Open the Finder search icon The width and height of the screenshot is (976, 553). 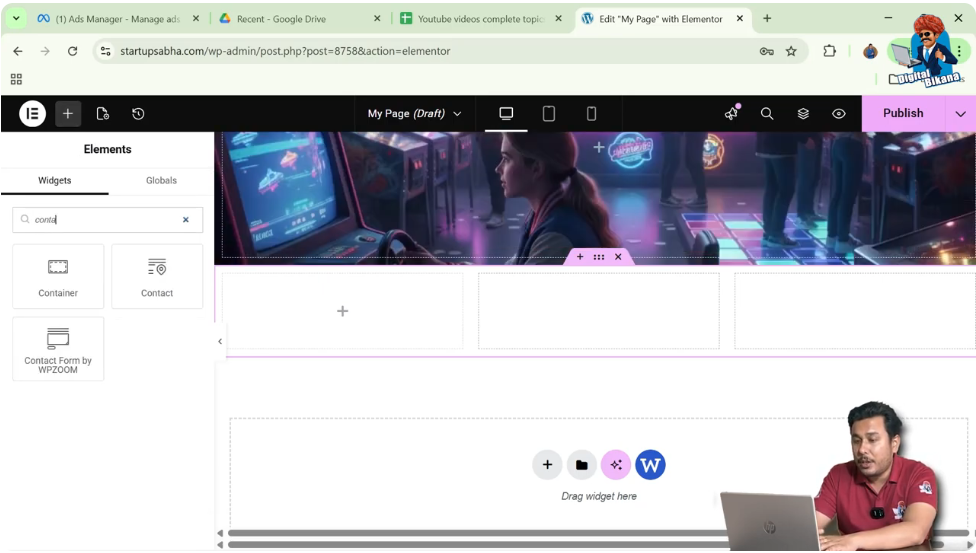tap(767, 113)
